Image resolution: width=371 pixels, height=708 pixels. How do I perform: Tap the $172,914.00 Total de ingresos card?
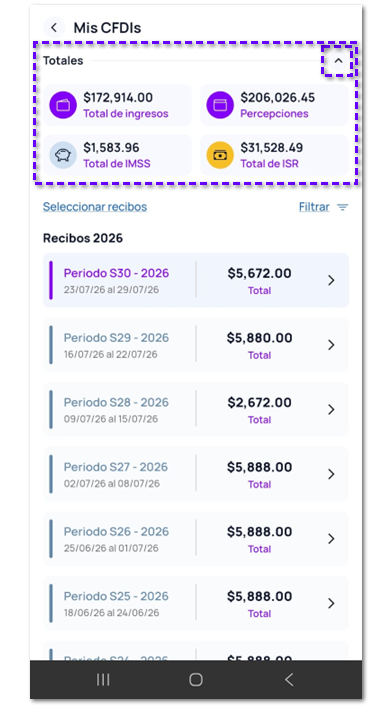tap(118, 105)
